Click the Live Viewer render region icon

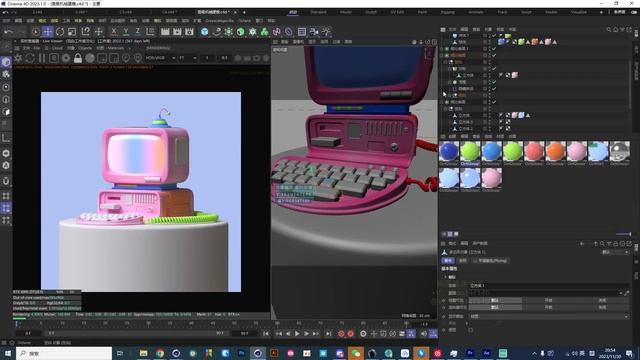tap(102, 58)
